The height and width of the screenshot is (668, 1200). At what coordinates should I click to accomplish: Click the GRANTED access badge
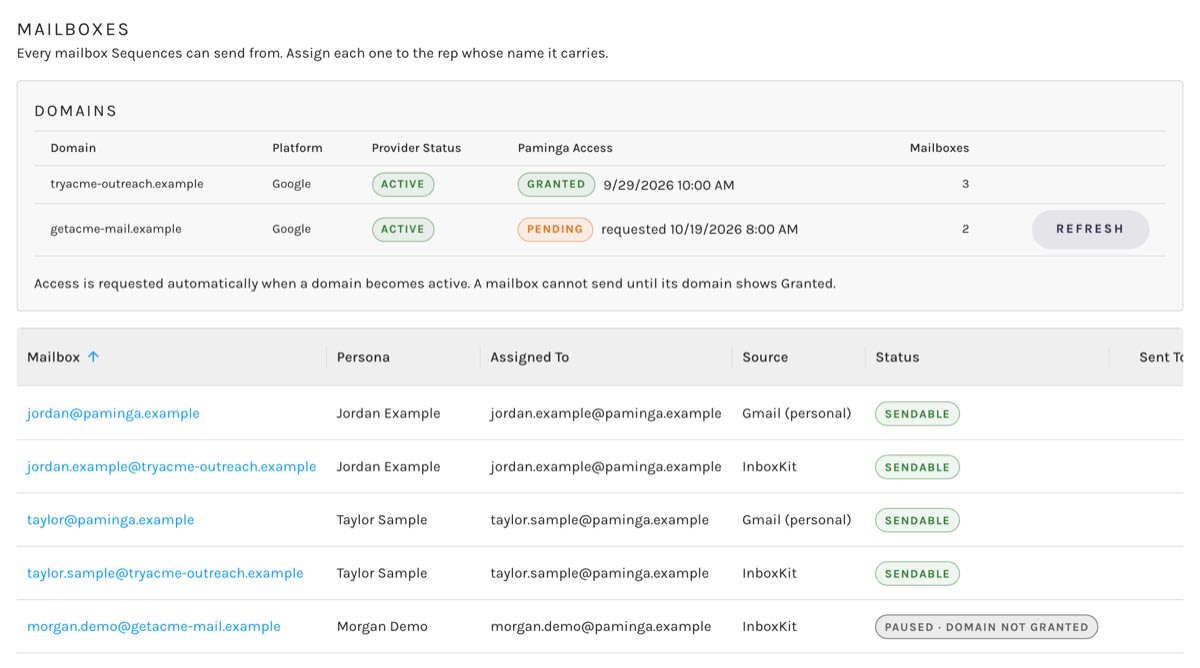tap(556, 184)
